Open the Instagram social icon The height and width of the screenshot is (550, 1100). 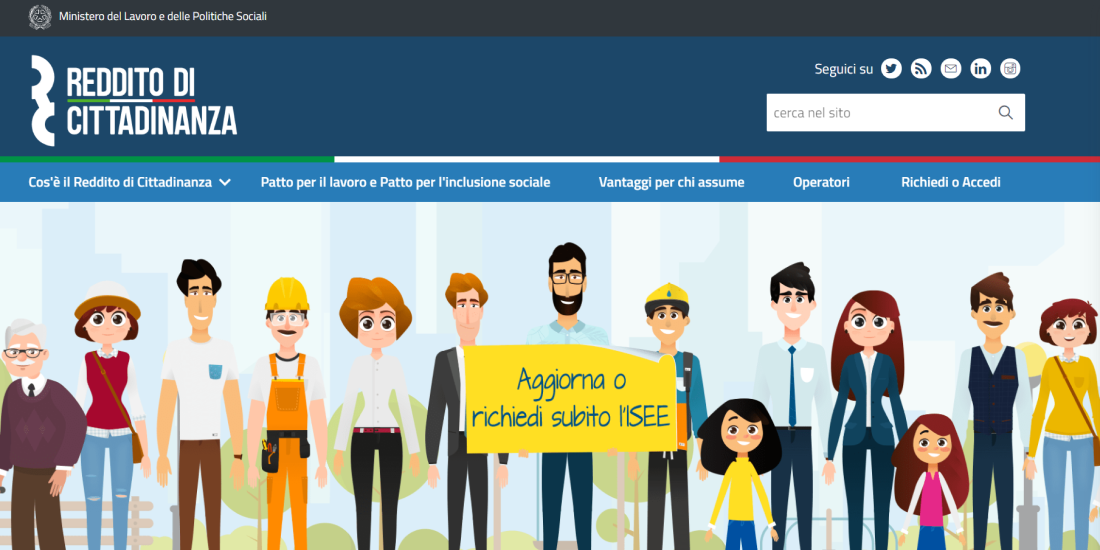point(1010,69)
